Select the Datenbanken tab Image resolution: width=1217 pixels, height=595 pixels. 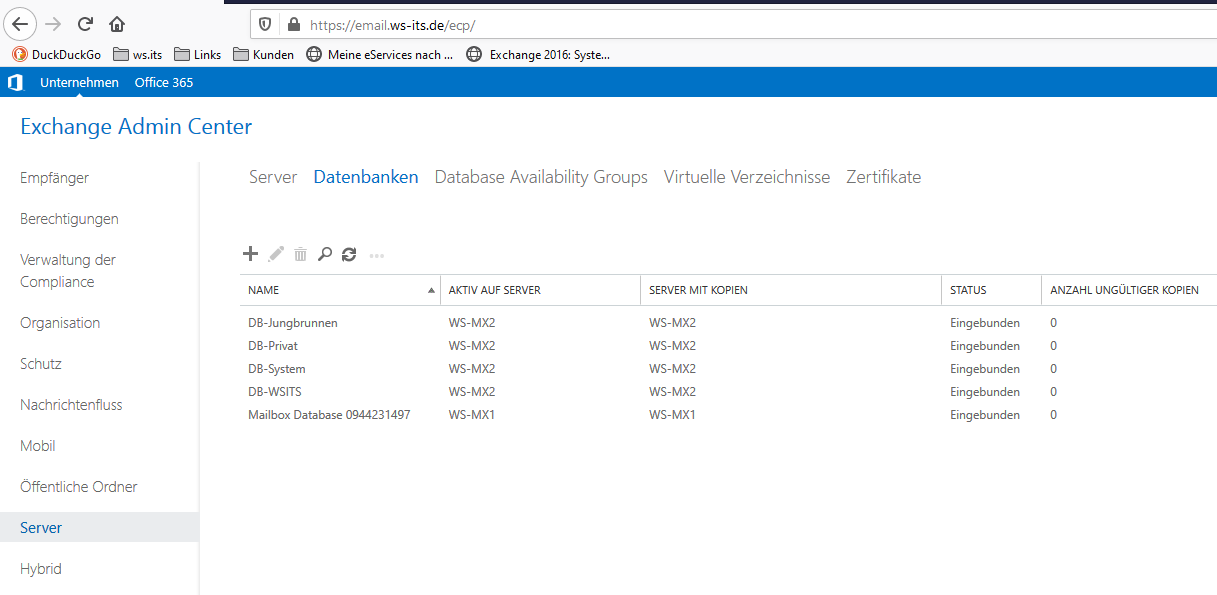click(x=366, y=177)
